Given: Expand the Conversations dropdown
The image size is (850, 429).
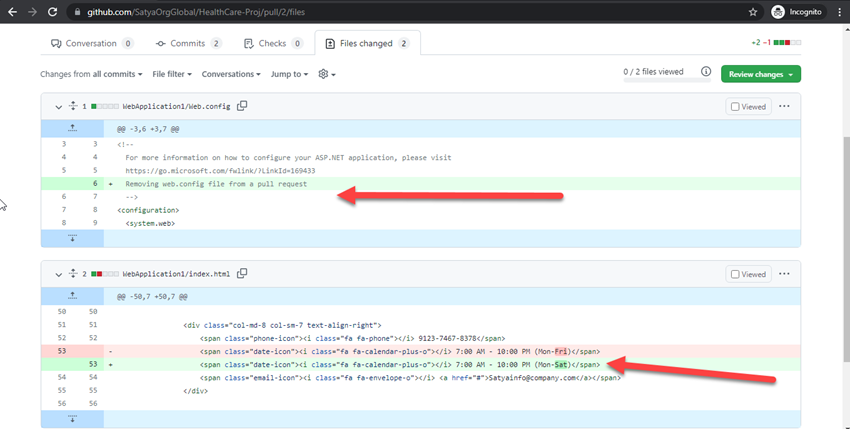Looking at the screenshot, I should pos(231,74).
